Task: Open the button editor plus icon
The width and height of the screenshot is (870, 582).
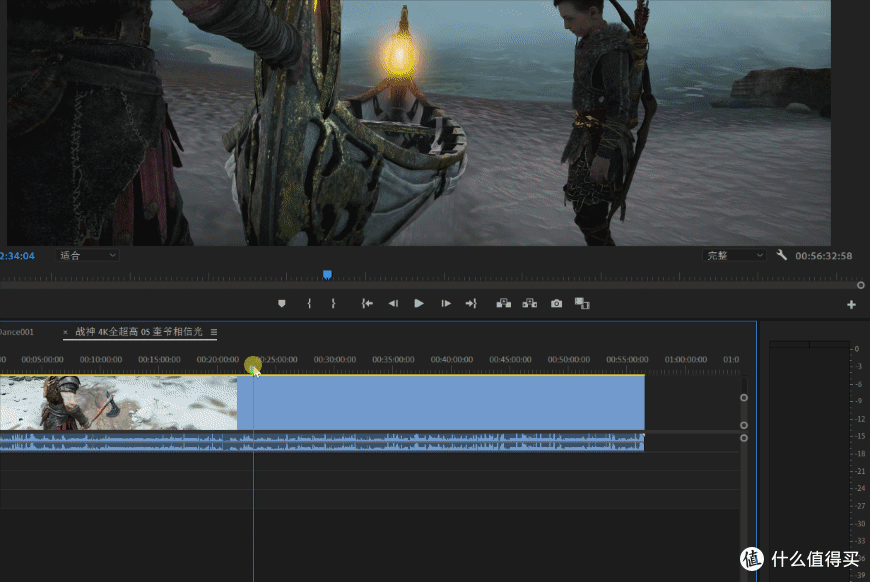Action: tap(851, 305)
